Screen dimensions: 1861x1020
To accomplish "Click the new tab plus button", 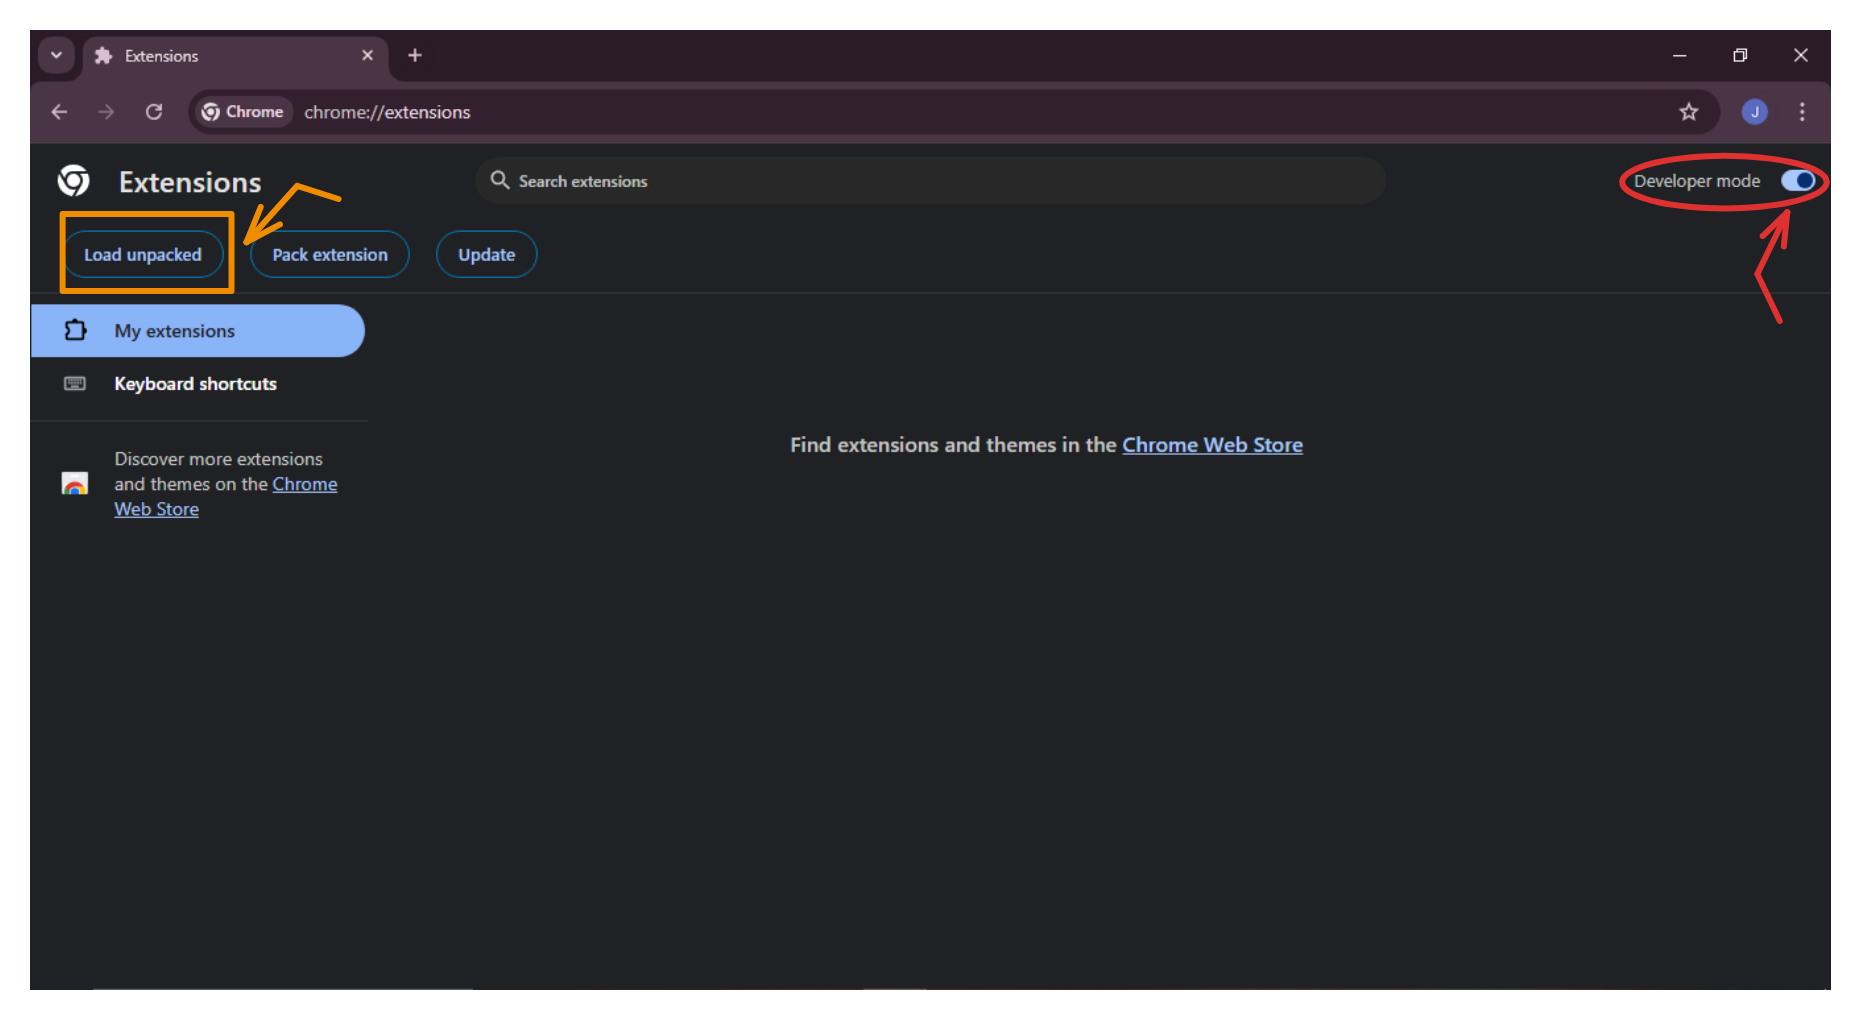I will tap(415, 56).
